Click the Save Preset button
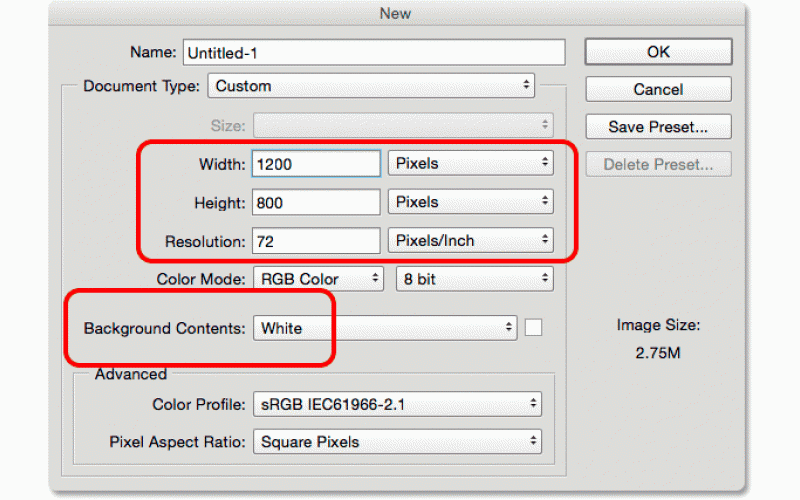Screen dimensions: 800x500 [x=658, y=127]
